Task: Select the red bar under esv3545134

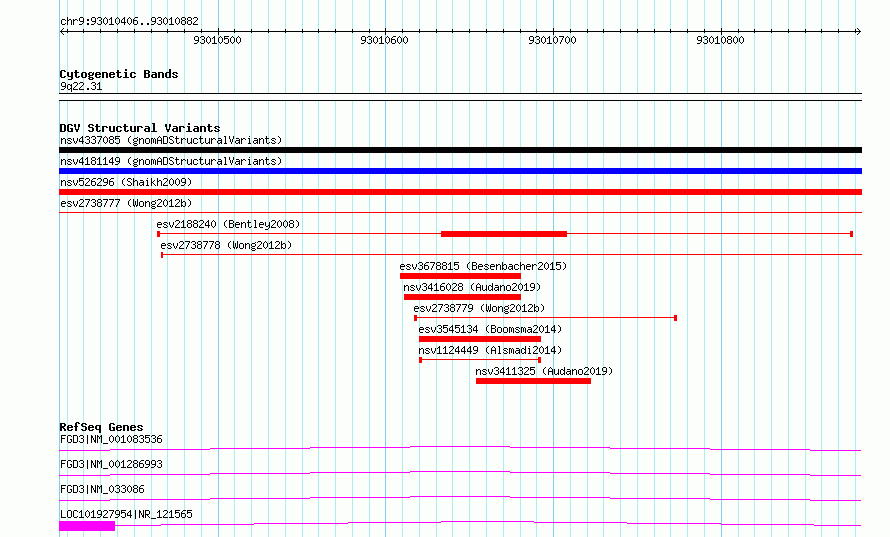Action: pos(480,339)
